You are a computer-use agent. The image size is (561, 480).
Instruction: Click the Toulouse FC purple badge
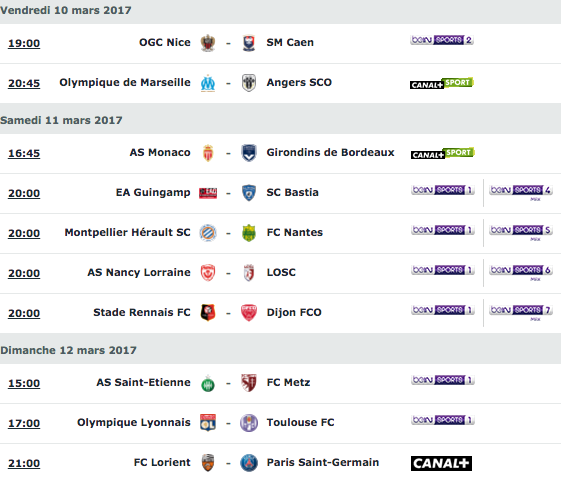(249, 423)
